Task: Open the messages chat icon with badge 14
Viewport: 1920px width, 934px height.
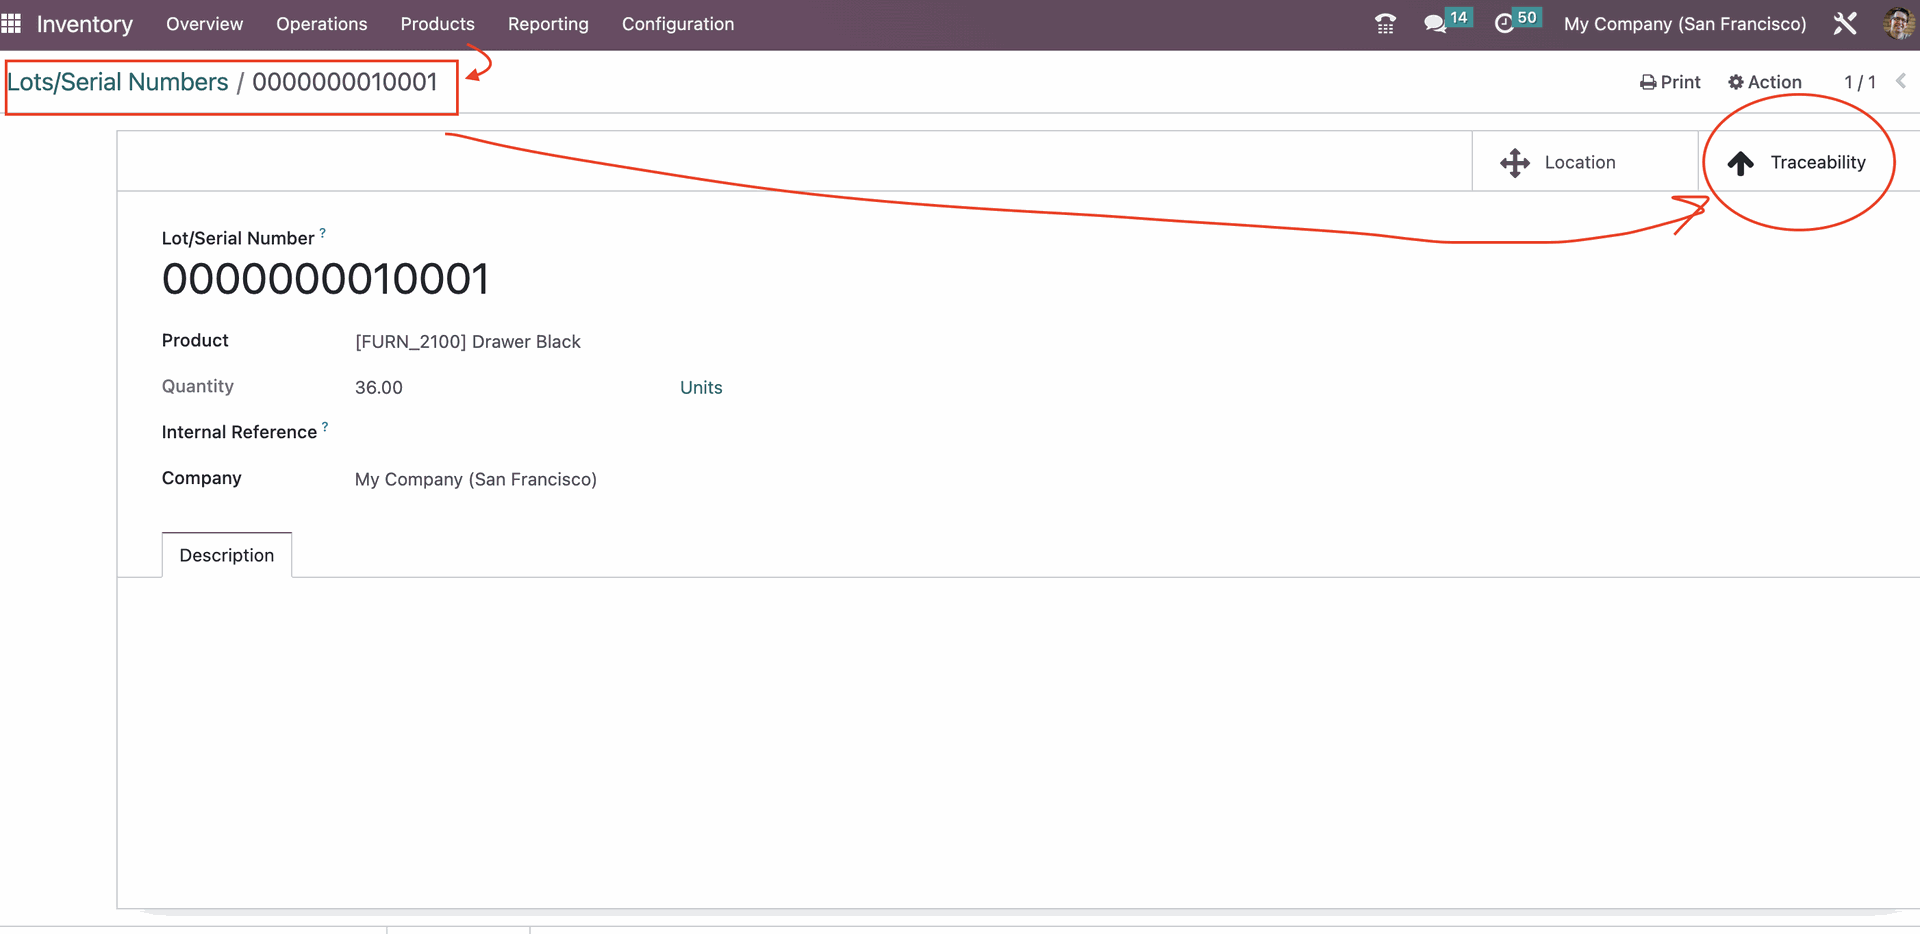Action: (1446, 22)
